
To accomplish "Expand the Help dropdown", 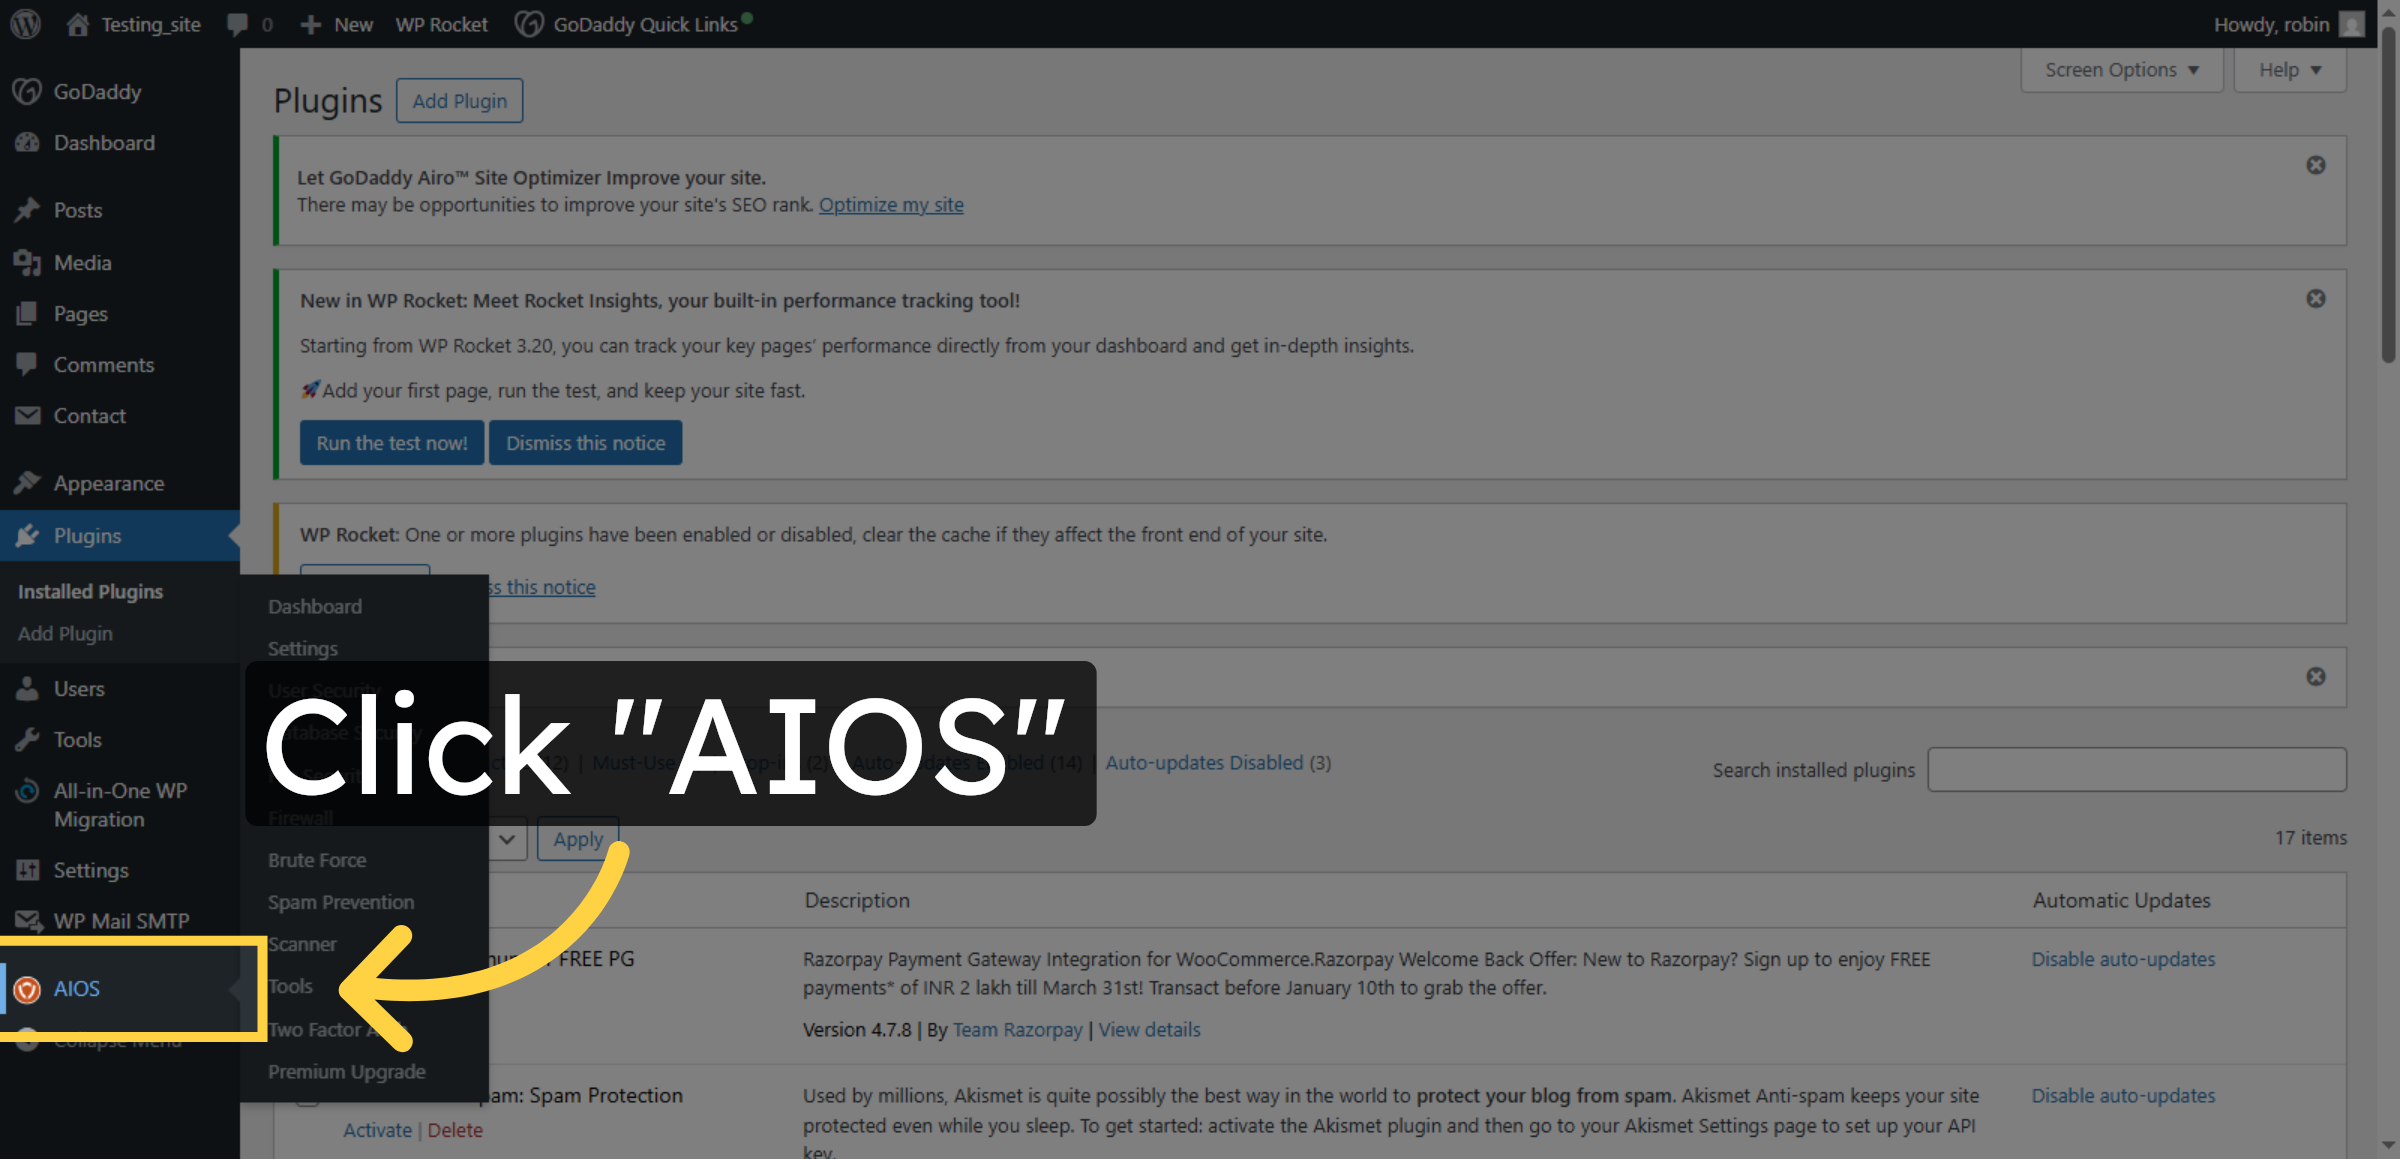I will [x=2289, y=69].
